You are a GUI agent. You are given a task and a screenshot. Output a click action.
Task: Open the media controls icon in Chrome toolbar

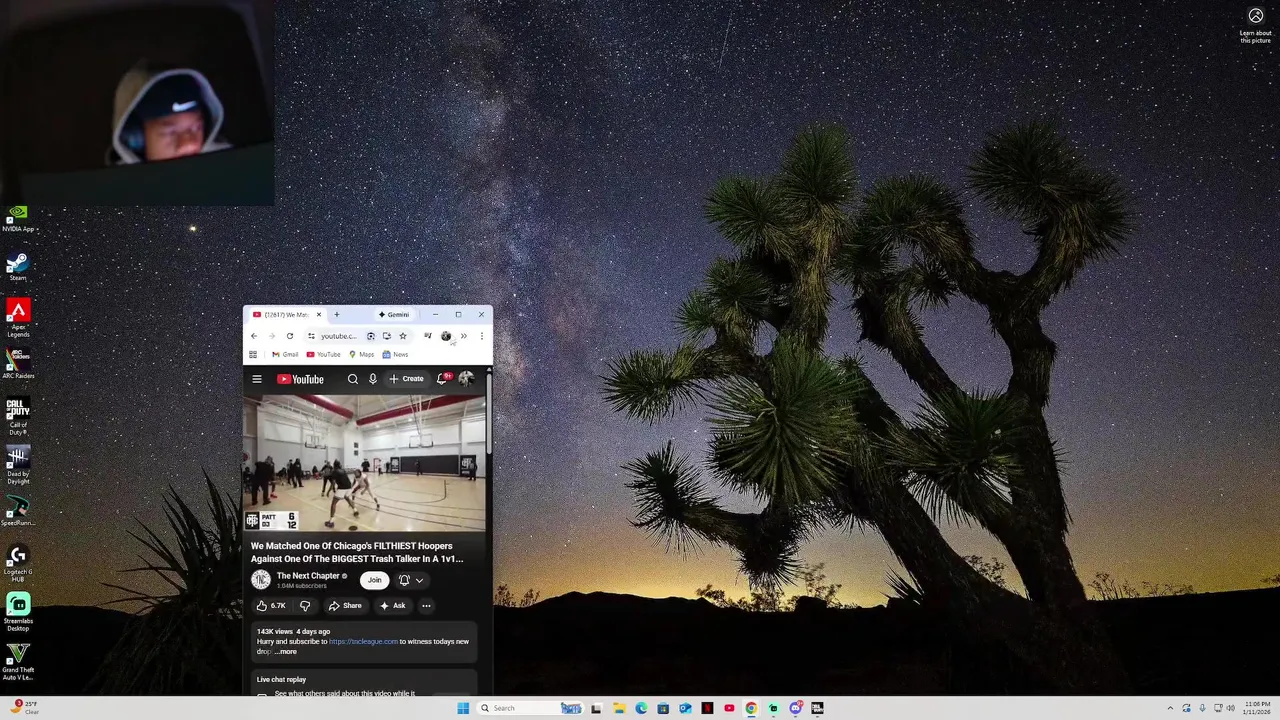tap(428, 336)
